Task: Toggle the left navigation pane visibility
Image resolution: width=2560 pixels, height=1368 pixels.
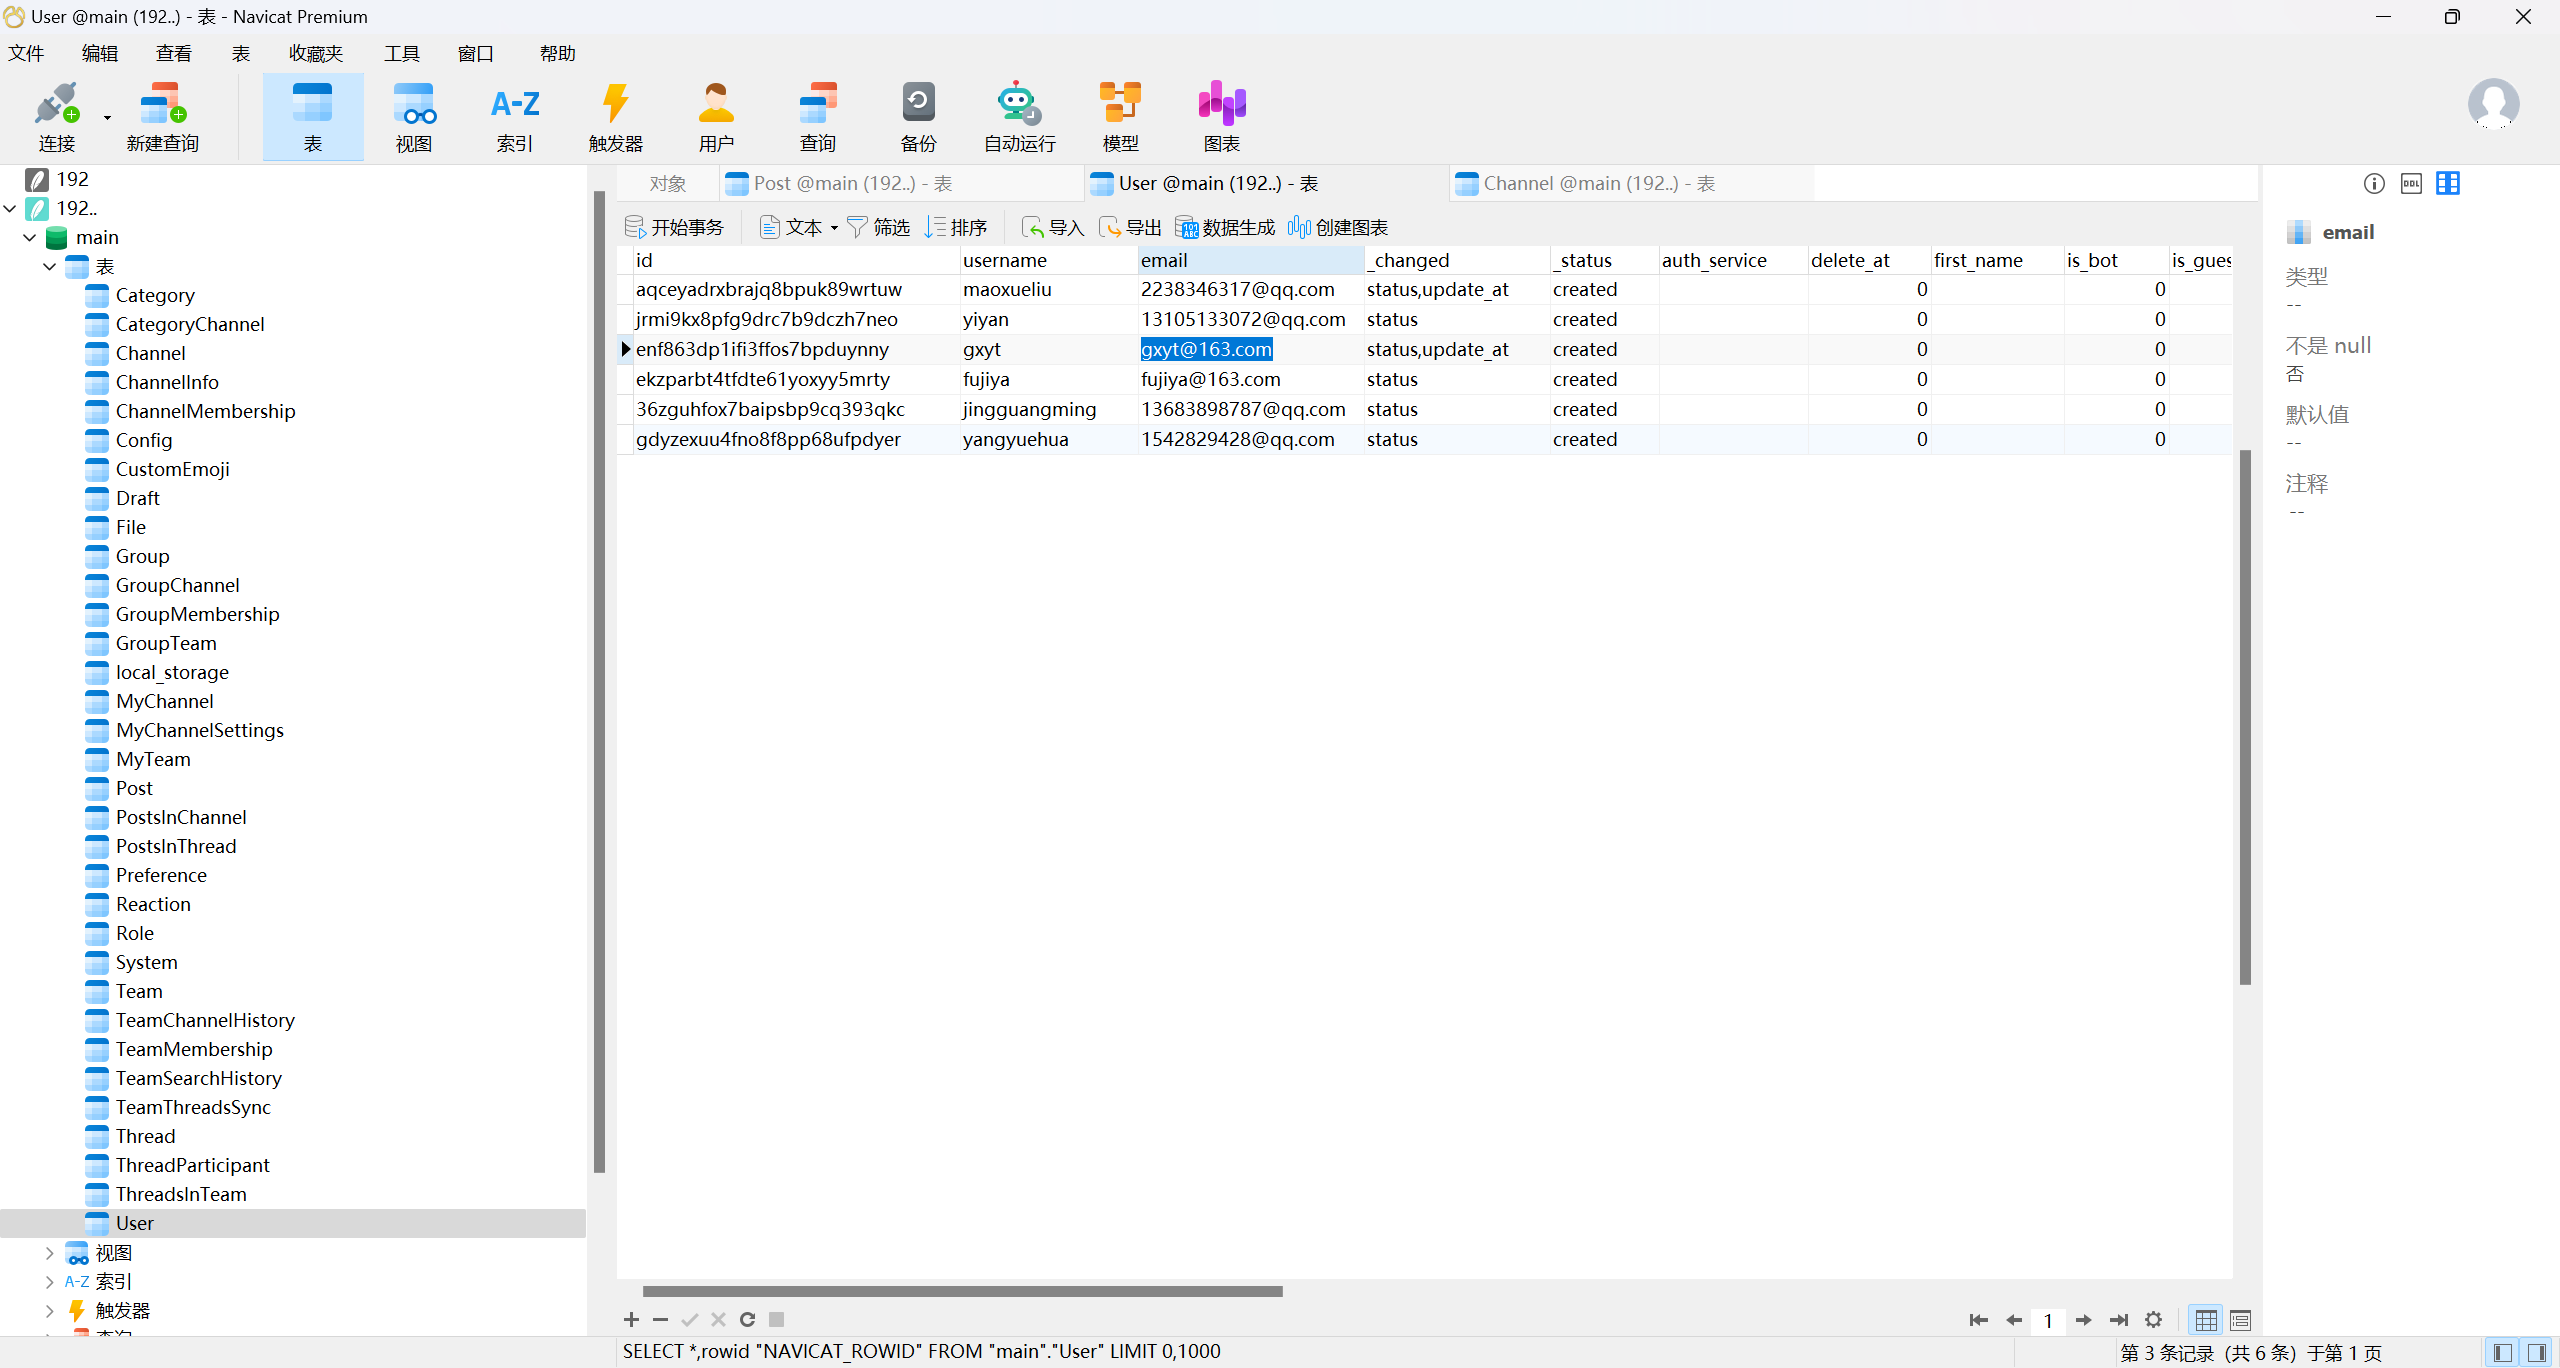Action: [2503, 1353]
